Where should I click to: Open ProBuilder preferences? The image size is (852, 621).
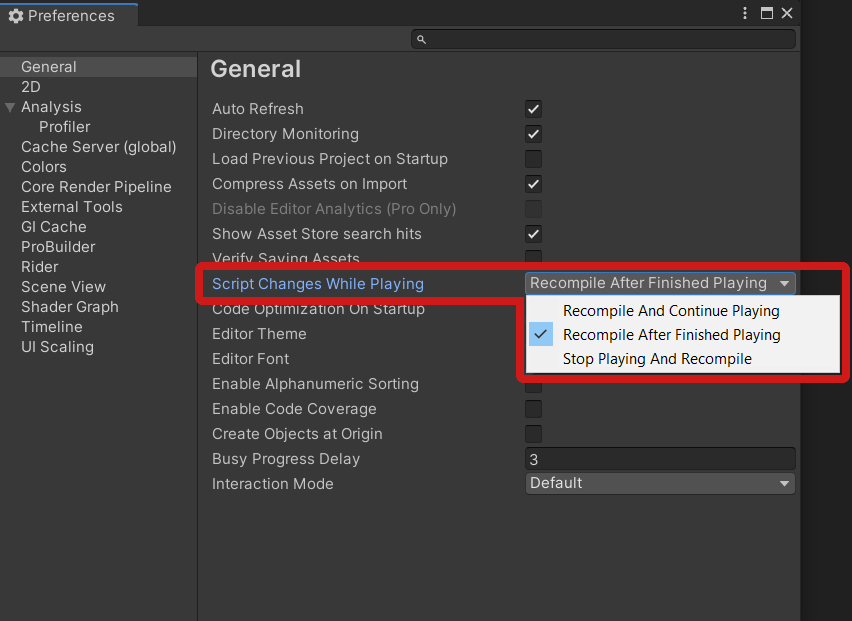tap(58, 247)
